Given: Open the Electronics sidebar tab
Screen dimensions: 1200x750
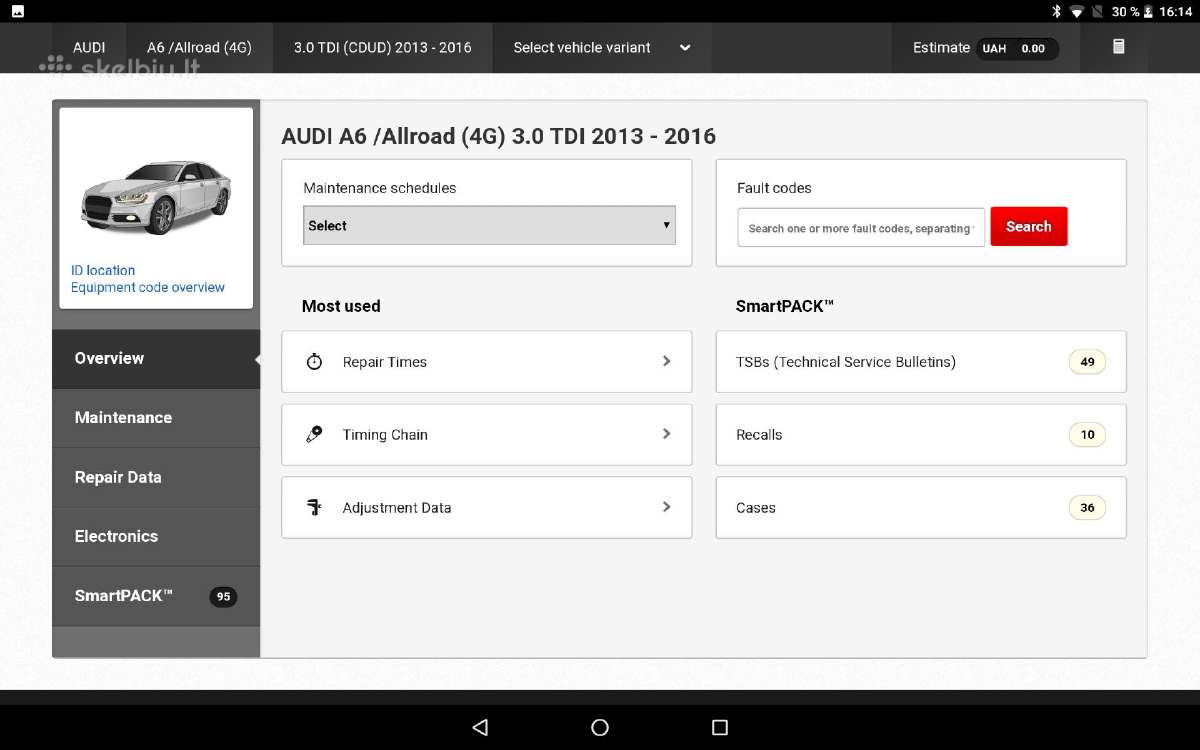Looking at the screenshot, I should coord(156,536).
